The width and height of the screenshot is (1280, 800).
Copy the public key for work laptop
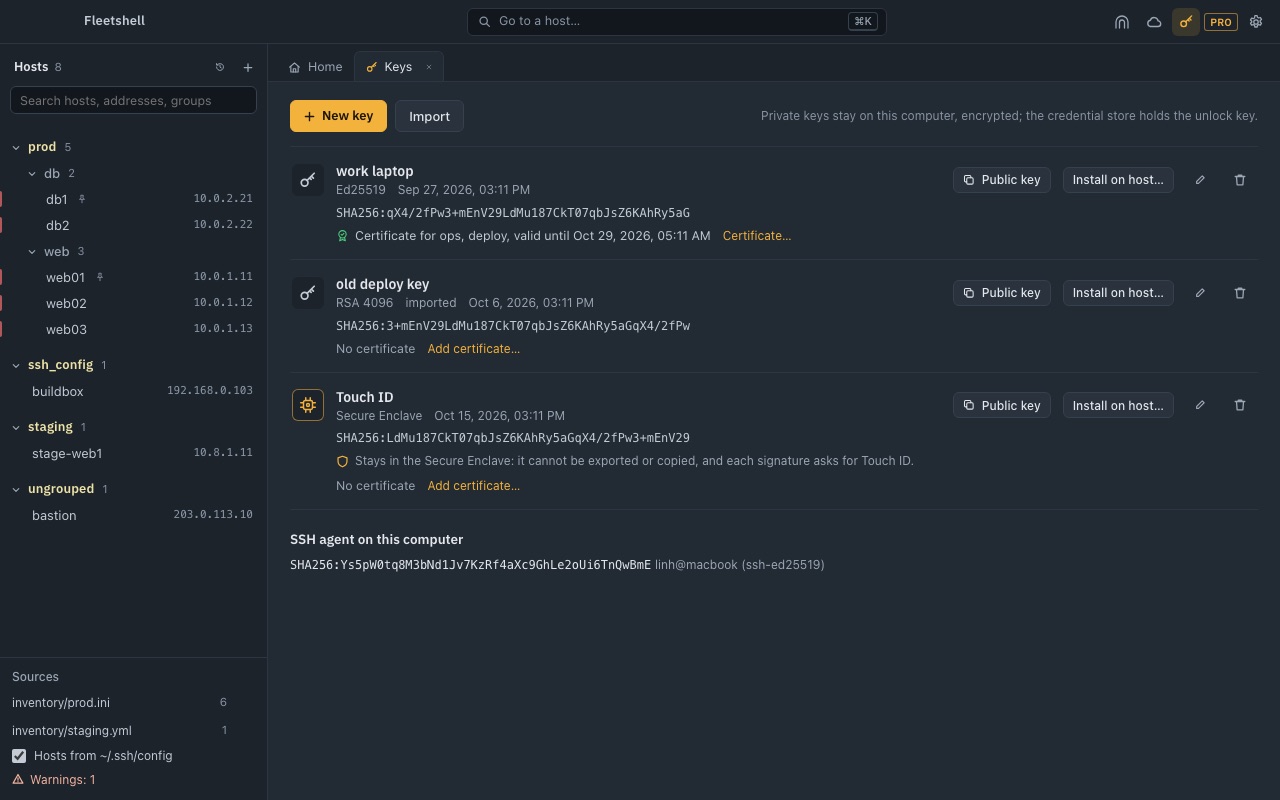(x=1001, y=180)
